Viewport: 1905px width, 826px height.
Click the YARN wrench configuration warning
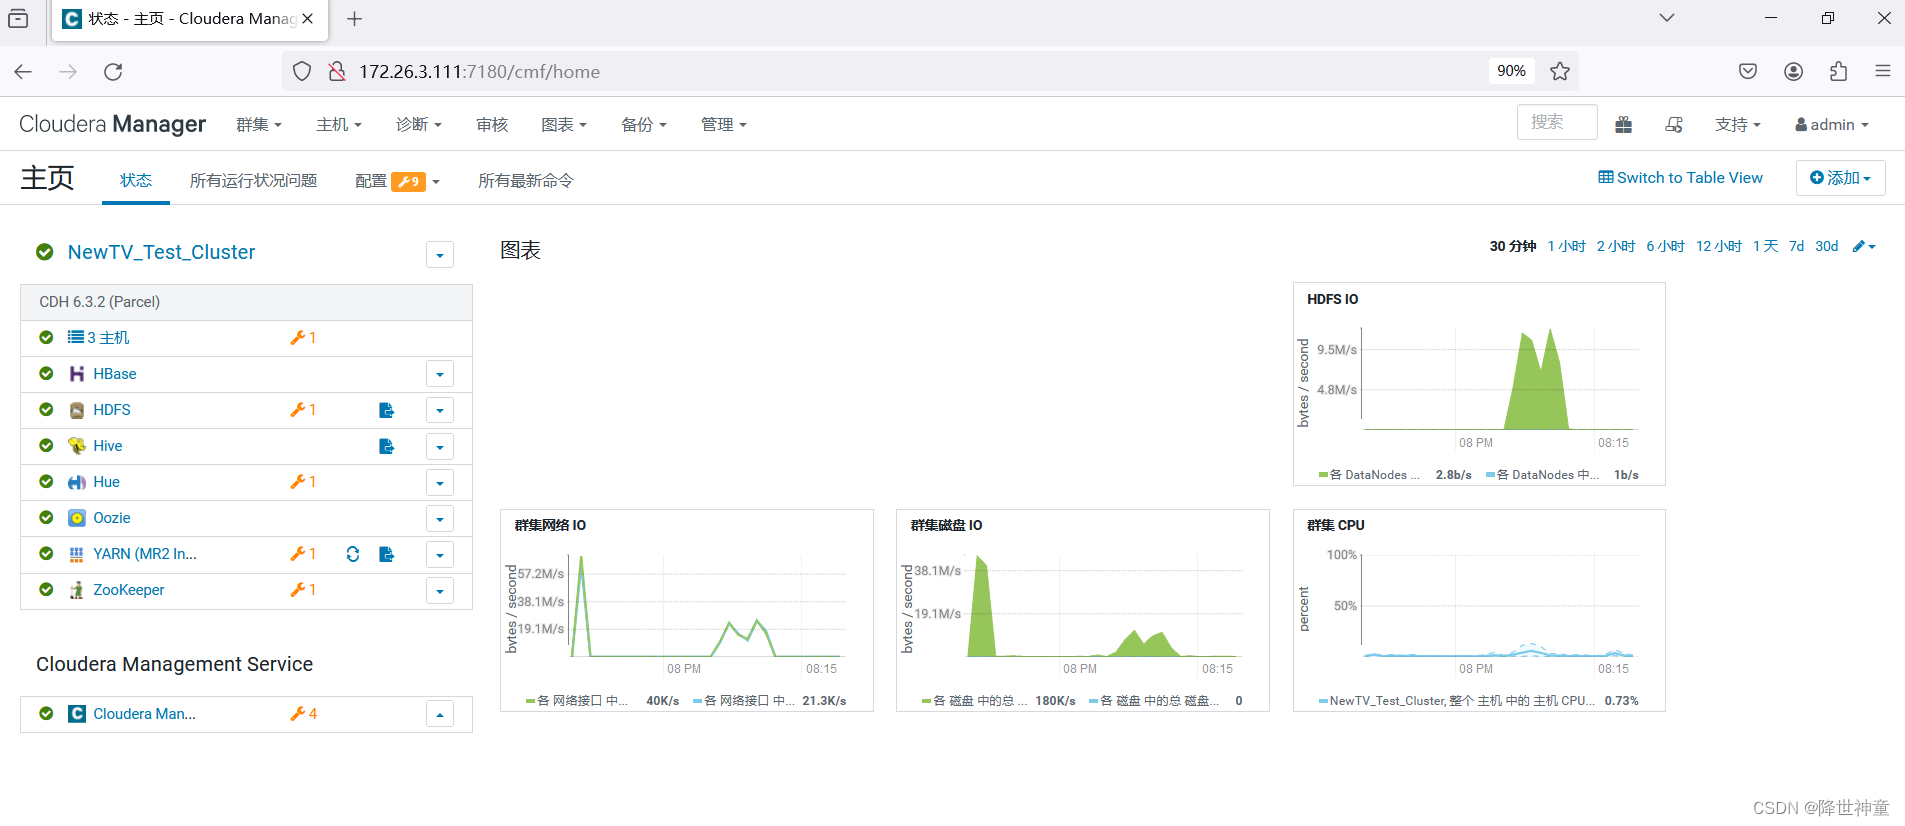[x=303, y=554]
